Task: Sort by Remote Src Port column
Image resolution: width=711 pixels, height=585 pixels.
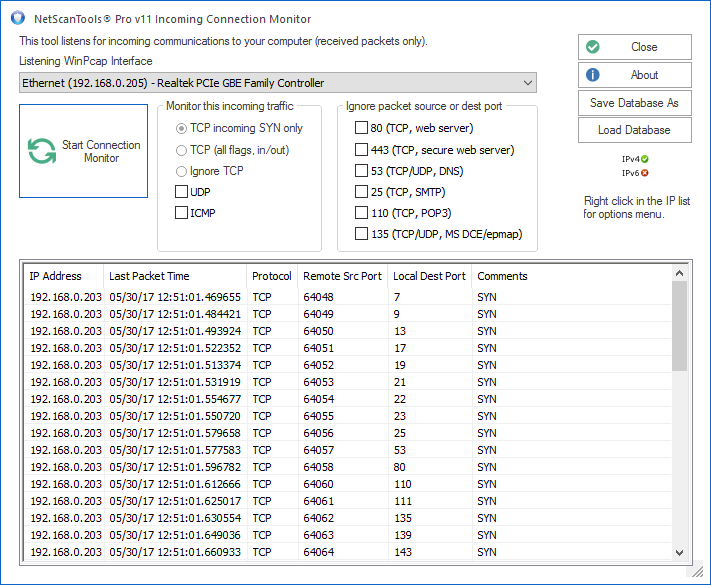Action: point(342,276)
